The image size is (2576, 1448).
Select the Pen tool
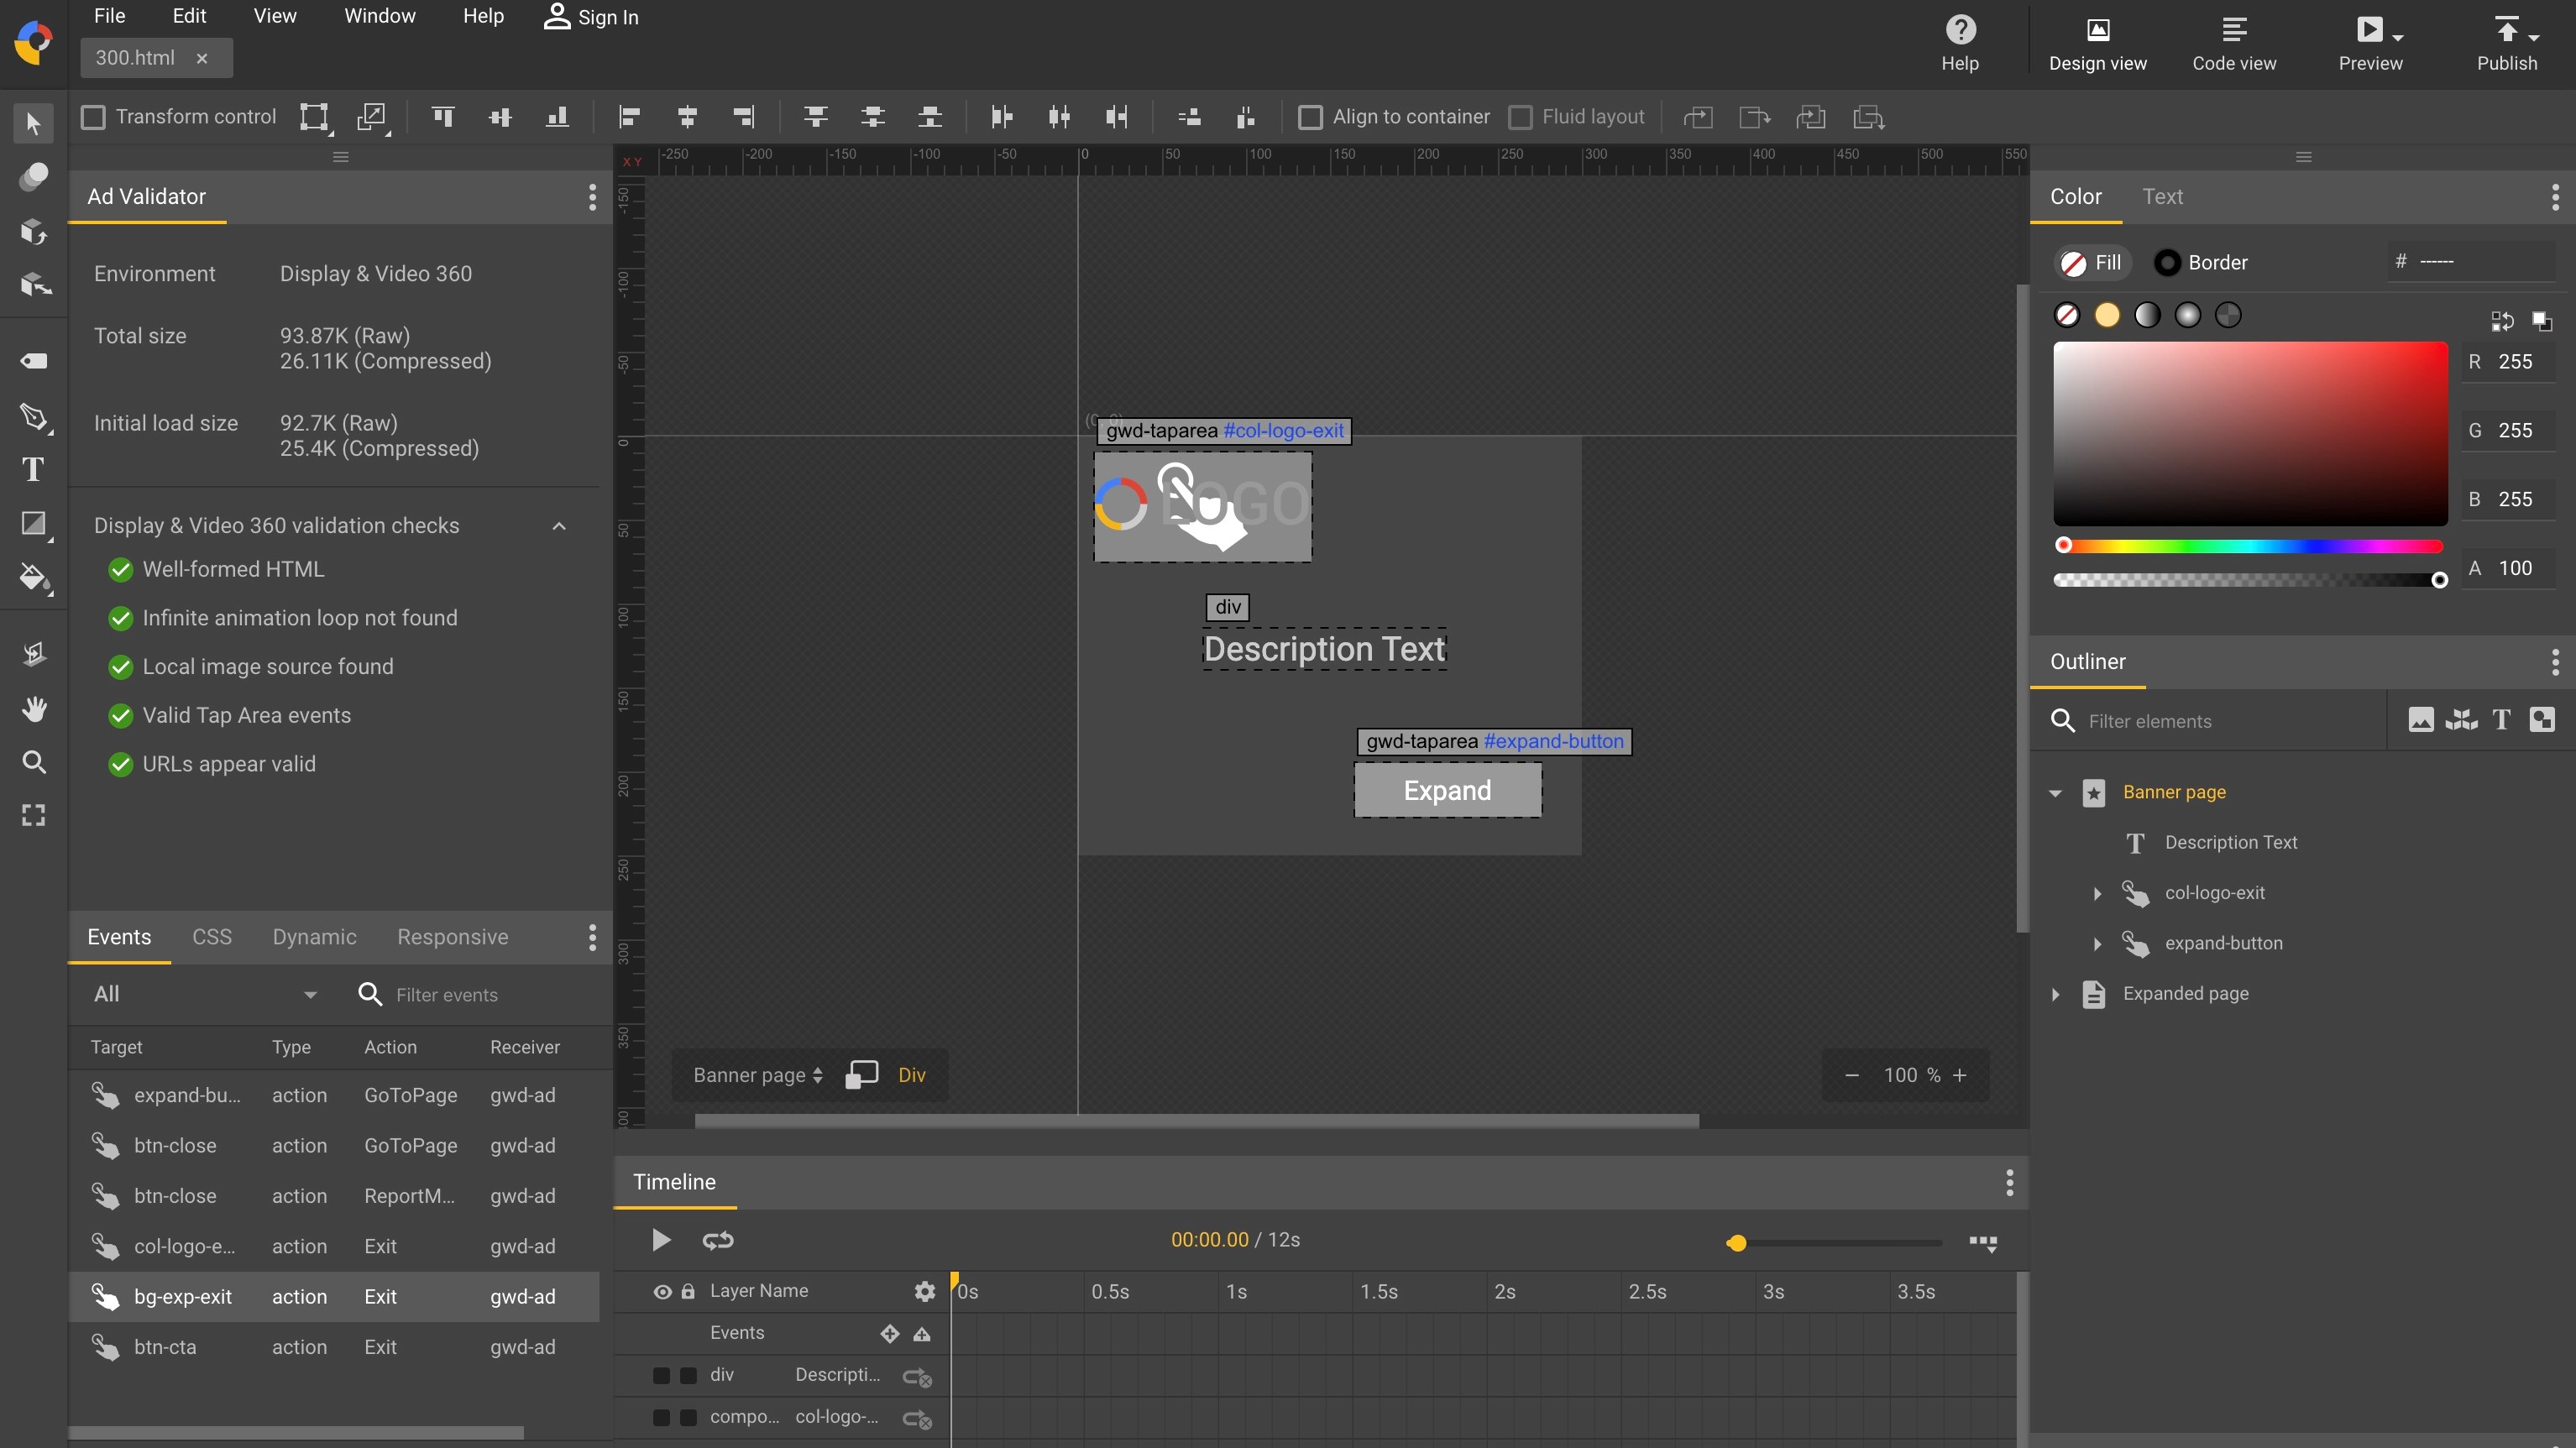[33, 418]
